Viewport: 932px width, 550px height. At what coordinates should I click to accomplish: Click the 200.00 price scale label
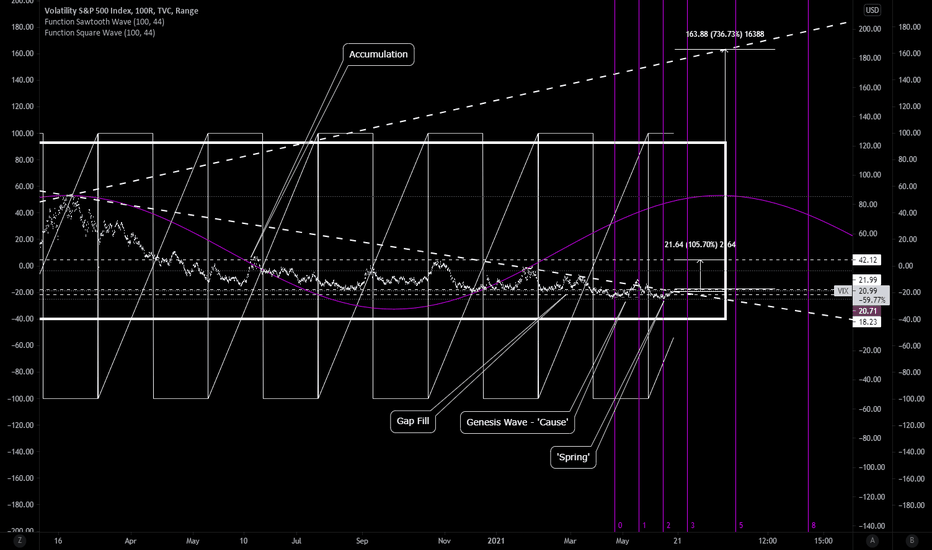(870, 29)
